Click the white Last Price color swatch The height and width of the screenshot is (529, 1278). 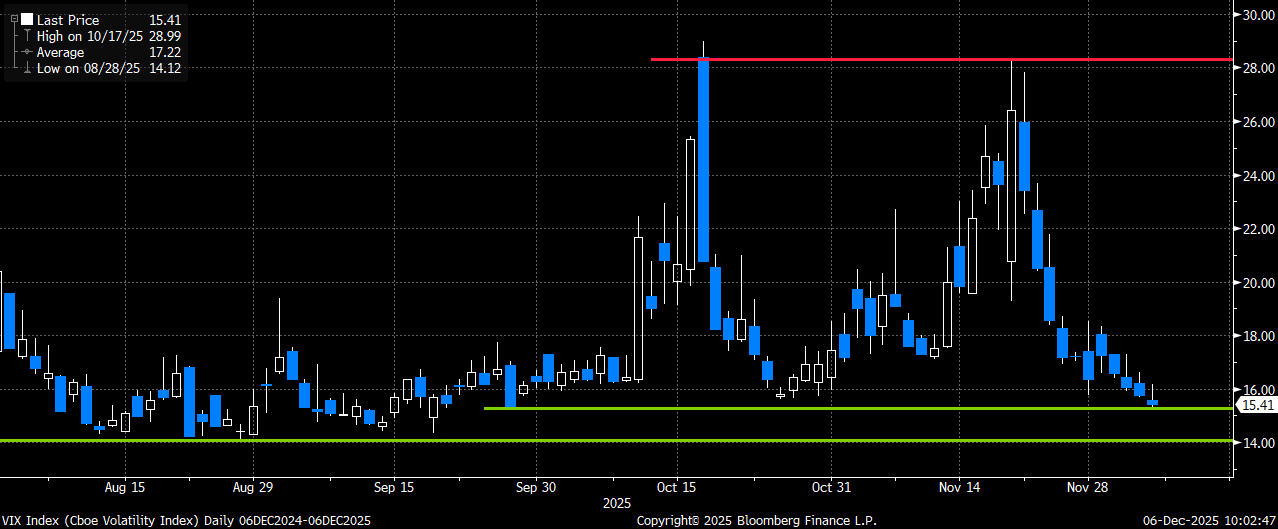coord(26,20)
